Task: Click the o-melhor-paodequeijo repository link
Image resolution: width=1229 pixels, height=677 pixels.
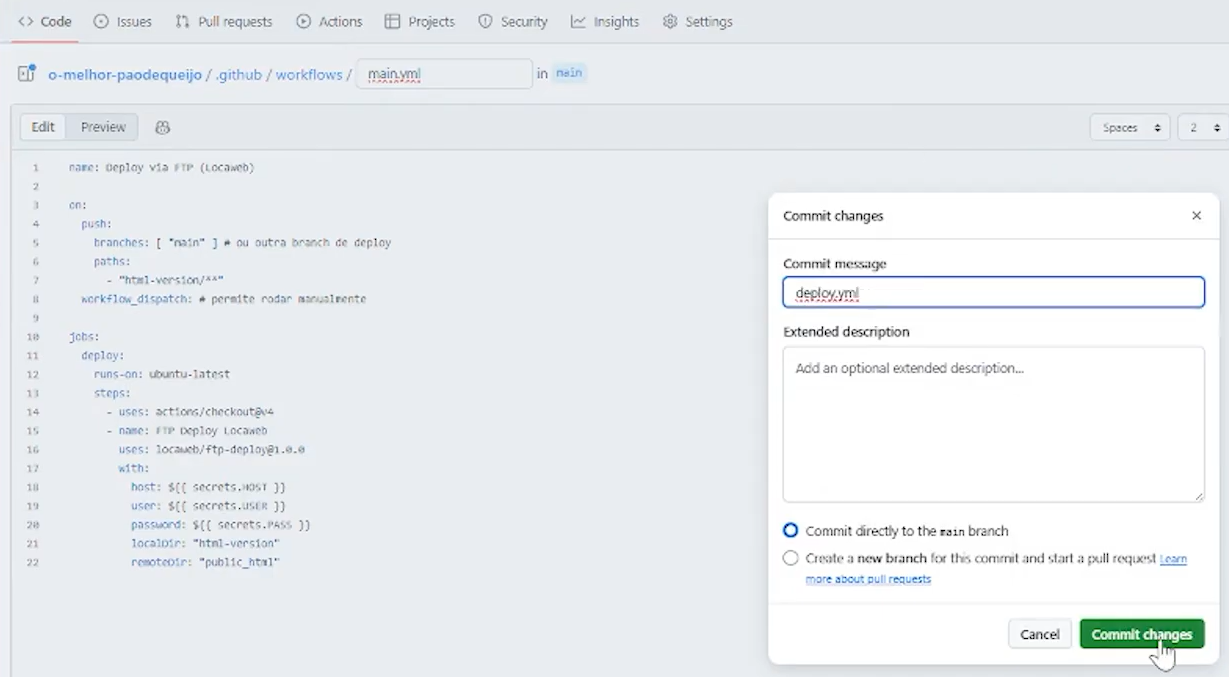Action: (x=125, y=75)
